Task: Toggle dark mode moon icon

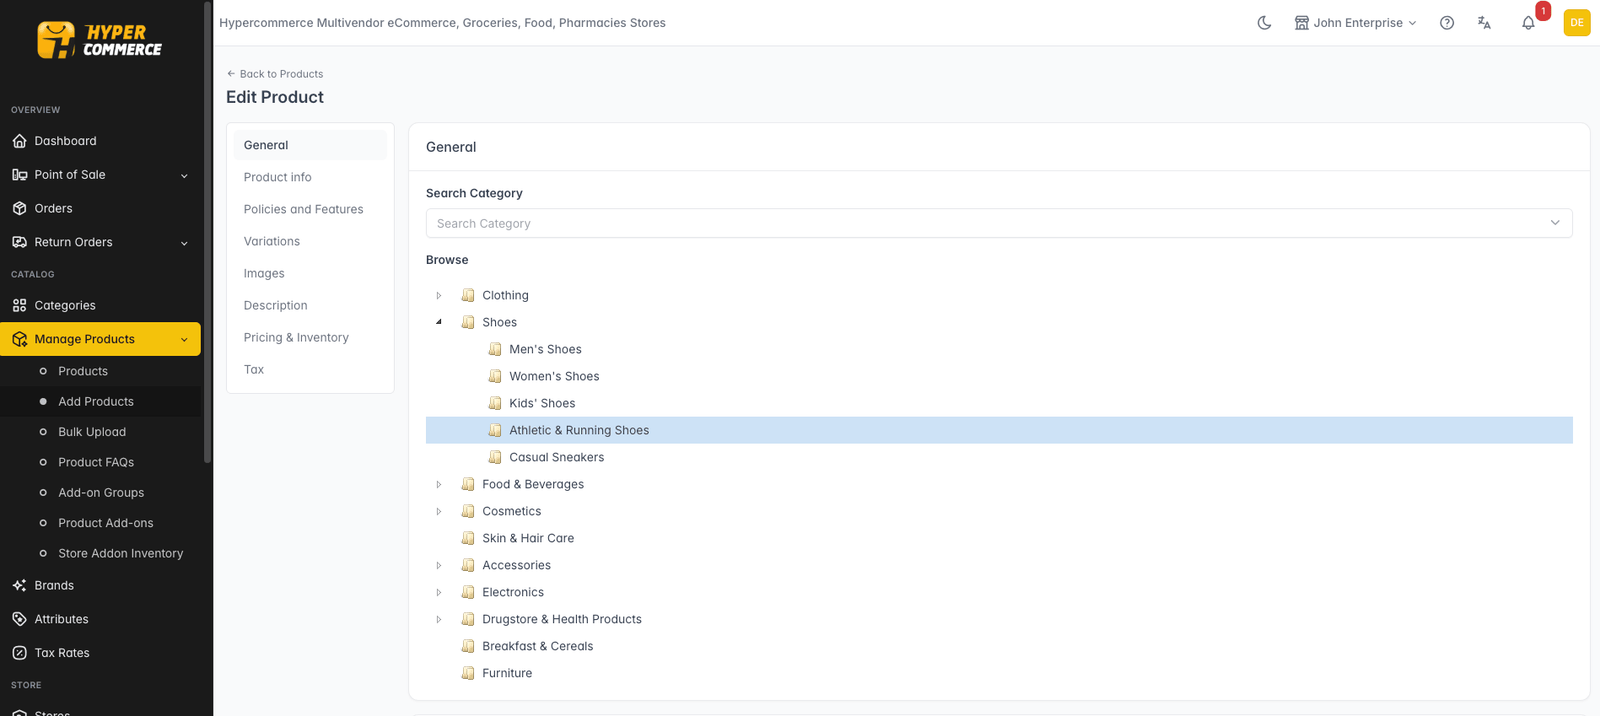Action: [x=1264, y=23]
